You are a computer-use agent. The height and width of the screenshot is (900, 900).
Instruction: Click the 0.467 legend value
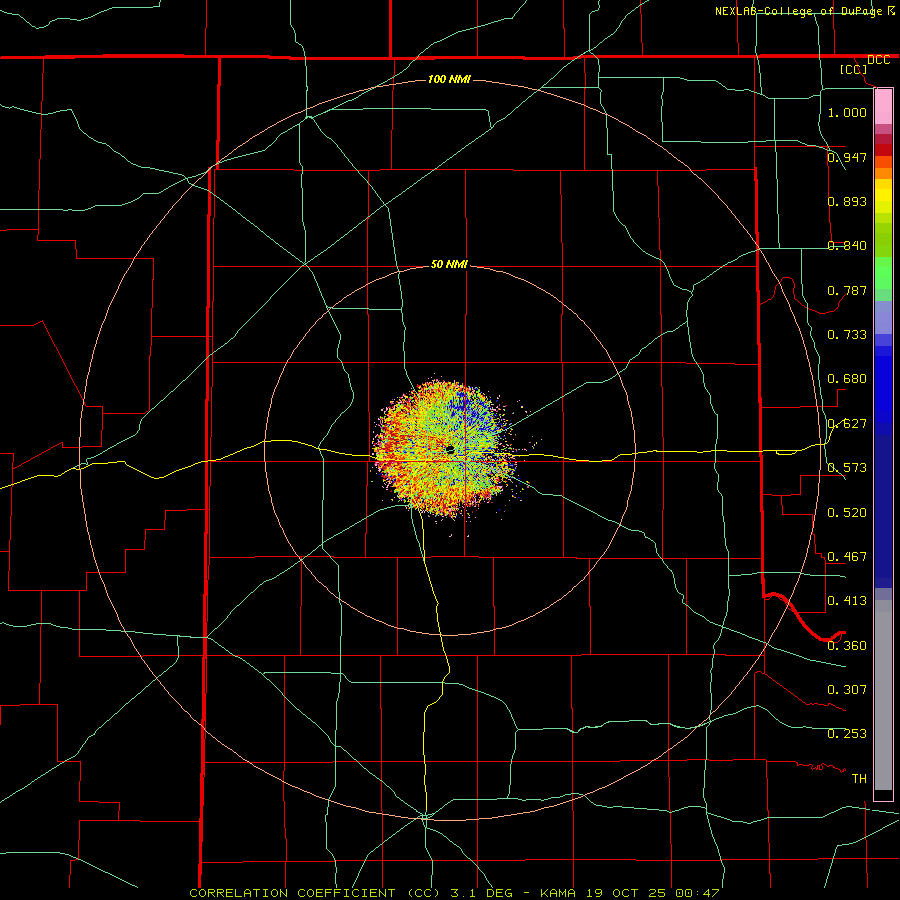pyautogui.click(x=847, y=557)
